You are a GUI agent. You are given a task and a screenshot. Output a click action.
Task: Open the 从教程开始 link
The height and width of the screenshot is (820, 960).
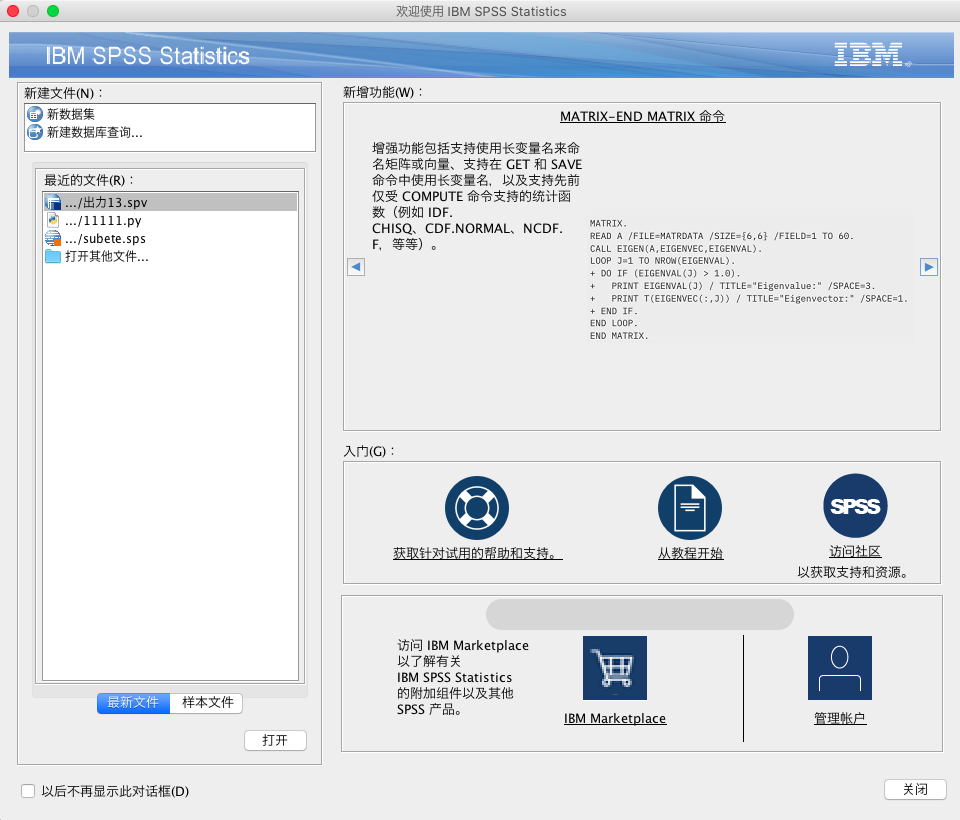tap(690, 554)
